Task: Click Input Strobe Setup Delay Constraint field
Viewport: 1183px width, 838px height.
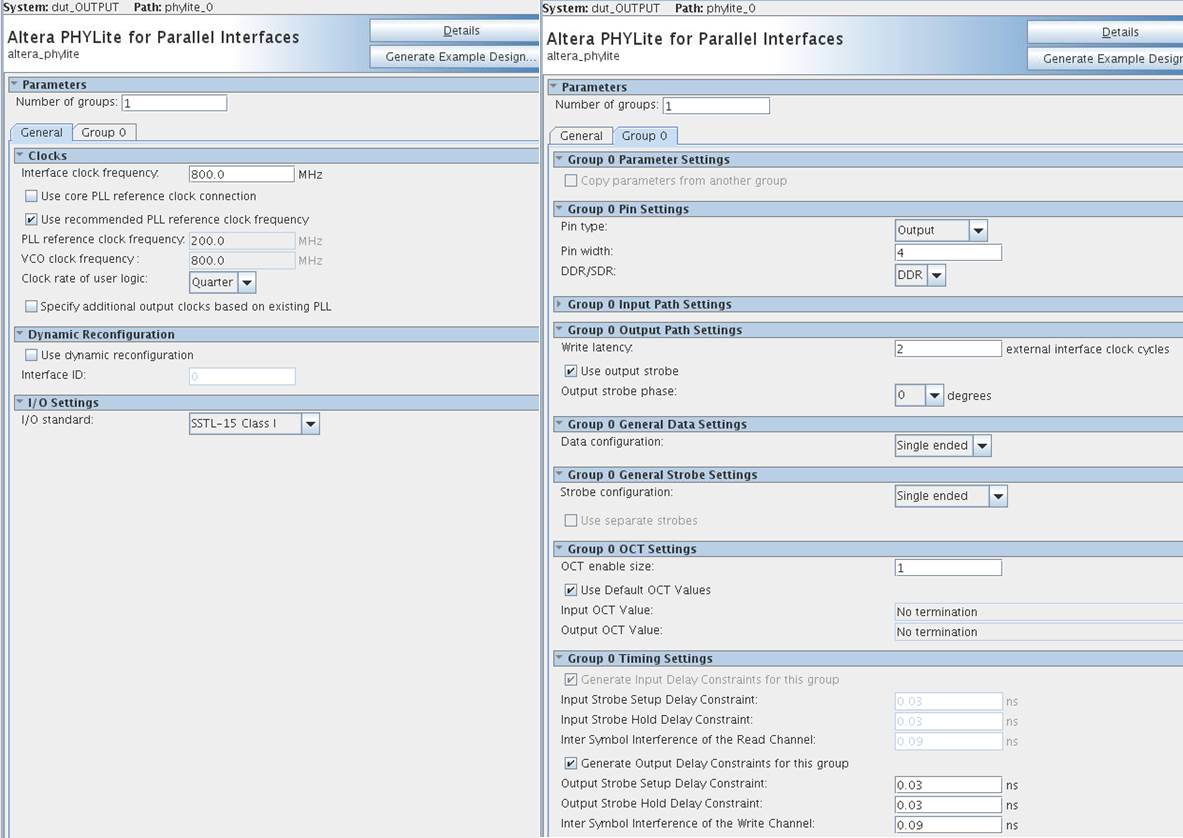Action: tap(948, 701)
